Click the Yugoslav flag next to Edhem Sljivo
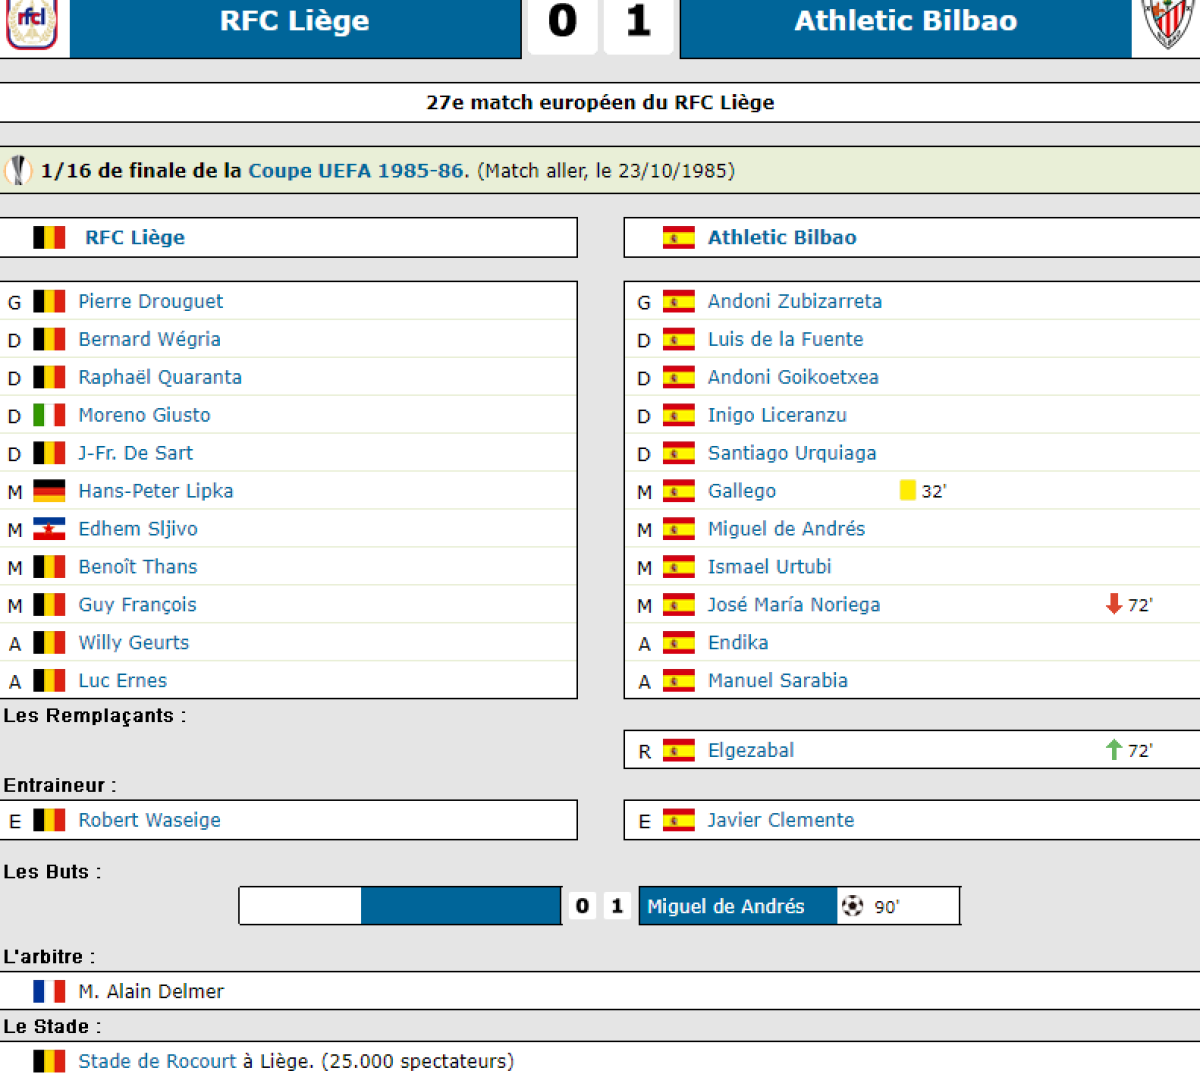 point(49,529)
